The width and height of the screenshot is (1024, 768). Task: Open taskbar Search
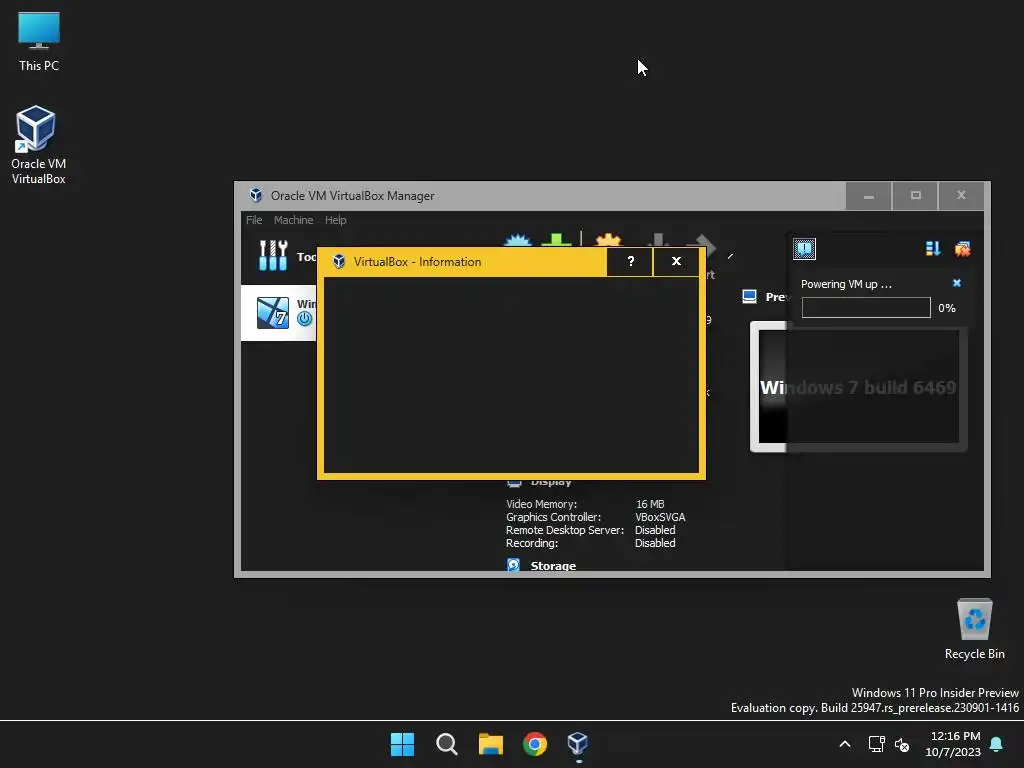tap(447, 744)
